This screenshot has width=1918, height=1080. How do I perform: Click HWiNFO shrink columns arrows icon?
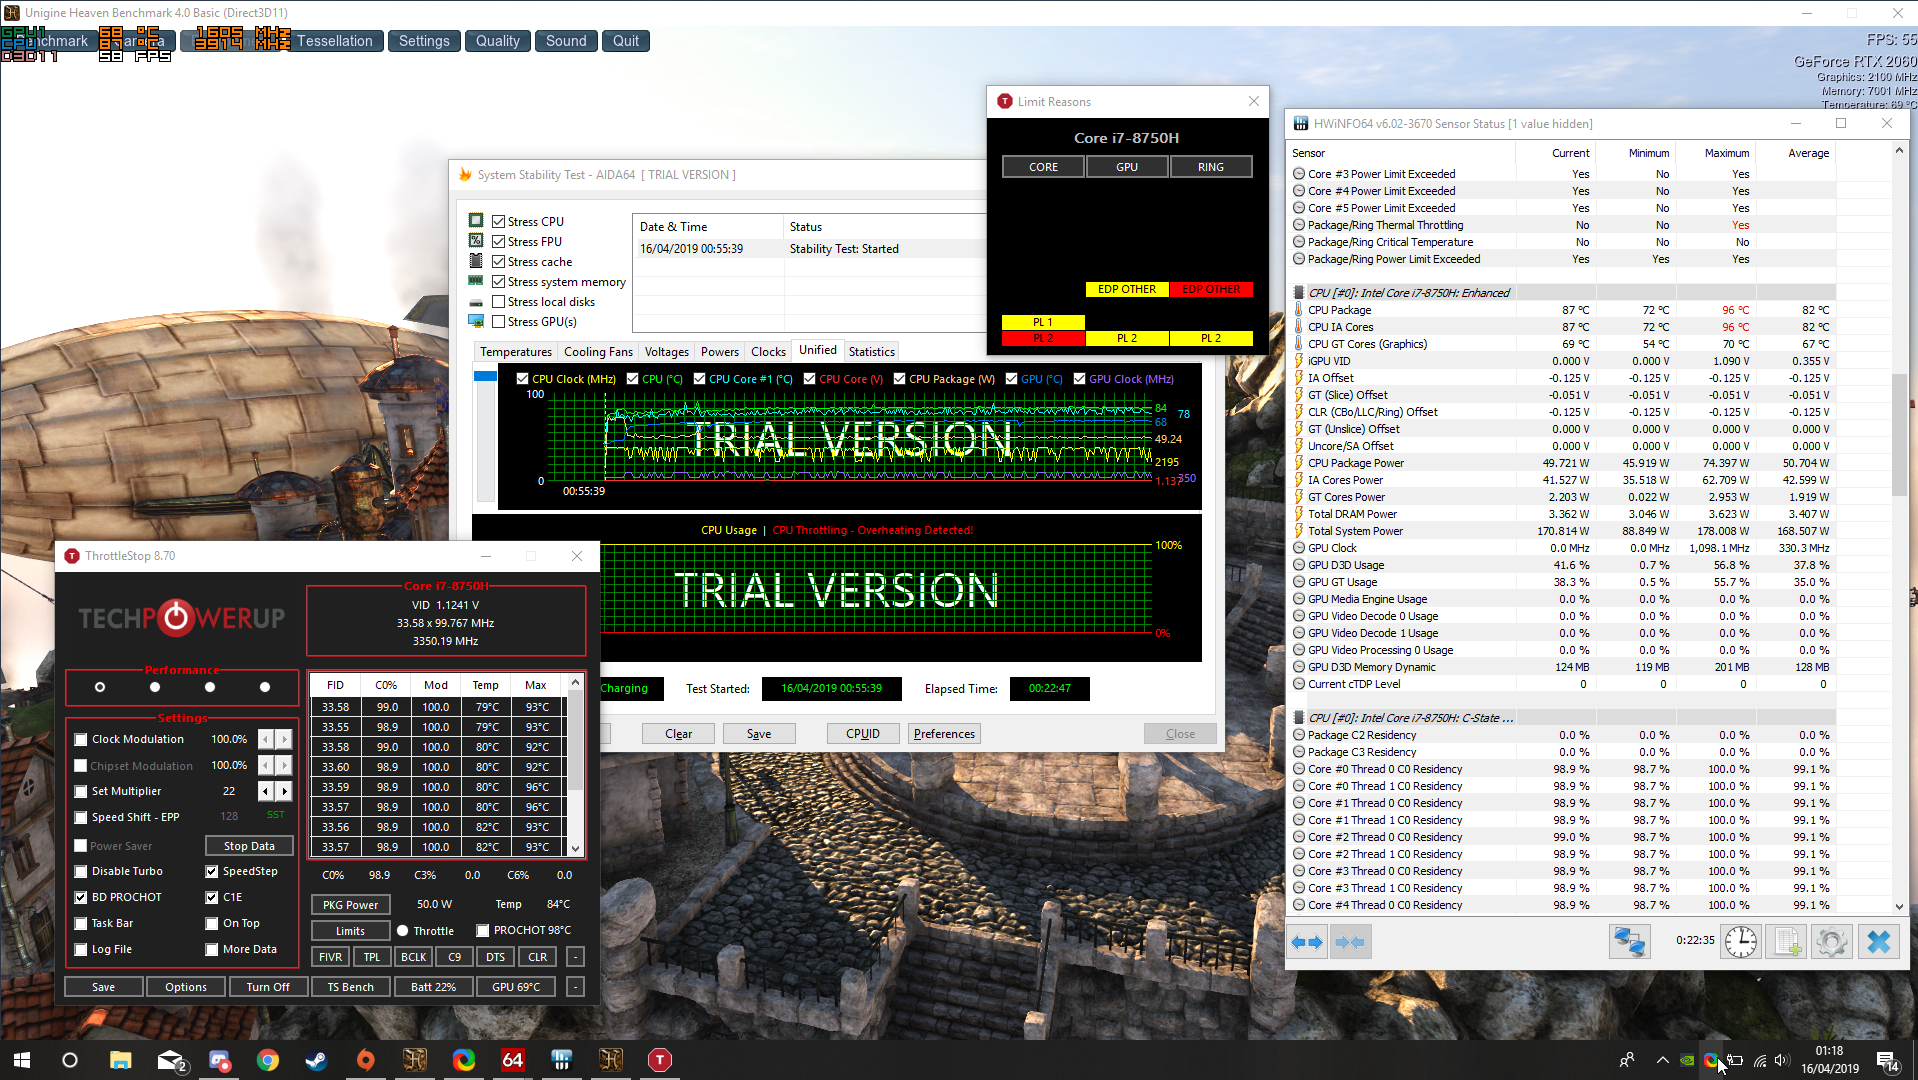(x=1349, y=942)
